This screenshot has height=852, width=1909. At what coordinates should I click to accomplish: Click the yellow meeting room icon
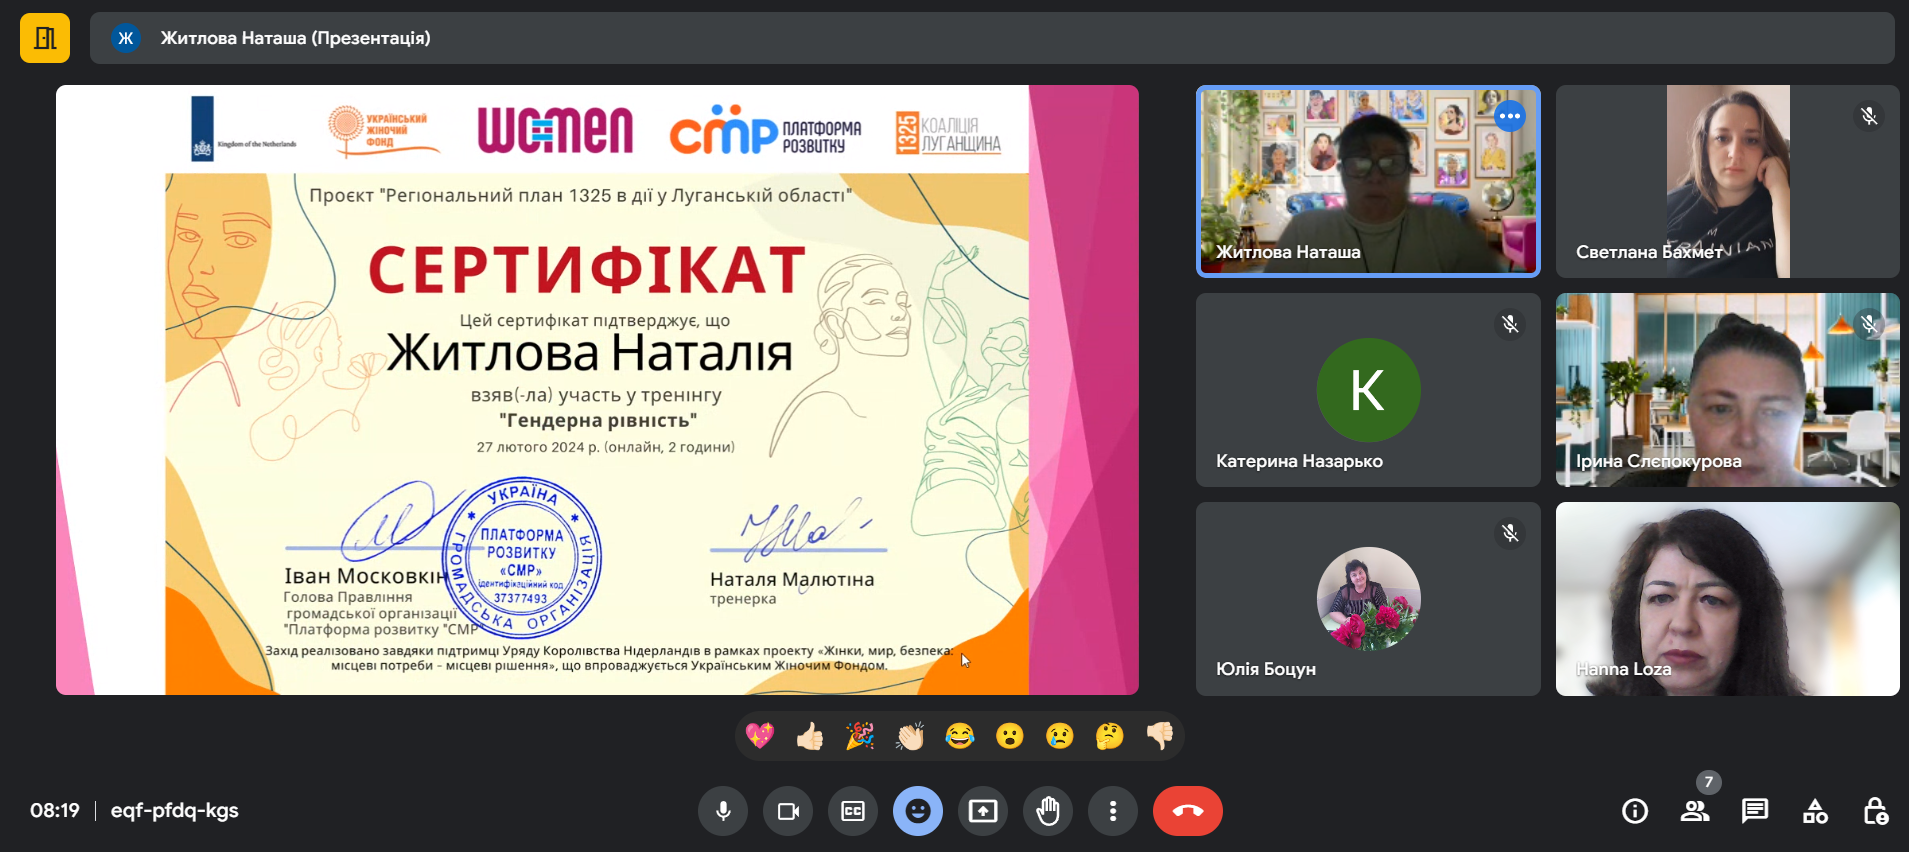tap(45, 38)
